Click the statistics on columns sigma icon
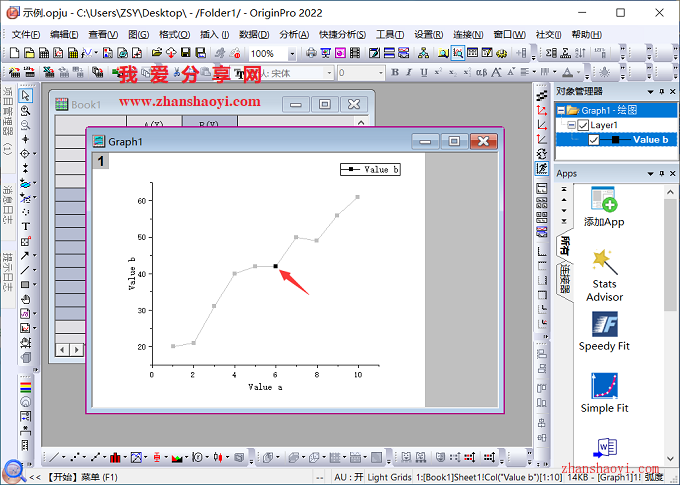The width and height of the screenshot is (680, 485). pos(551,53)
